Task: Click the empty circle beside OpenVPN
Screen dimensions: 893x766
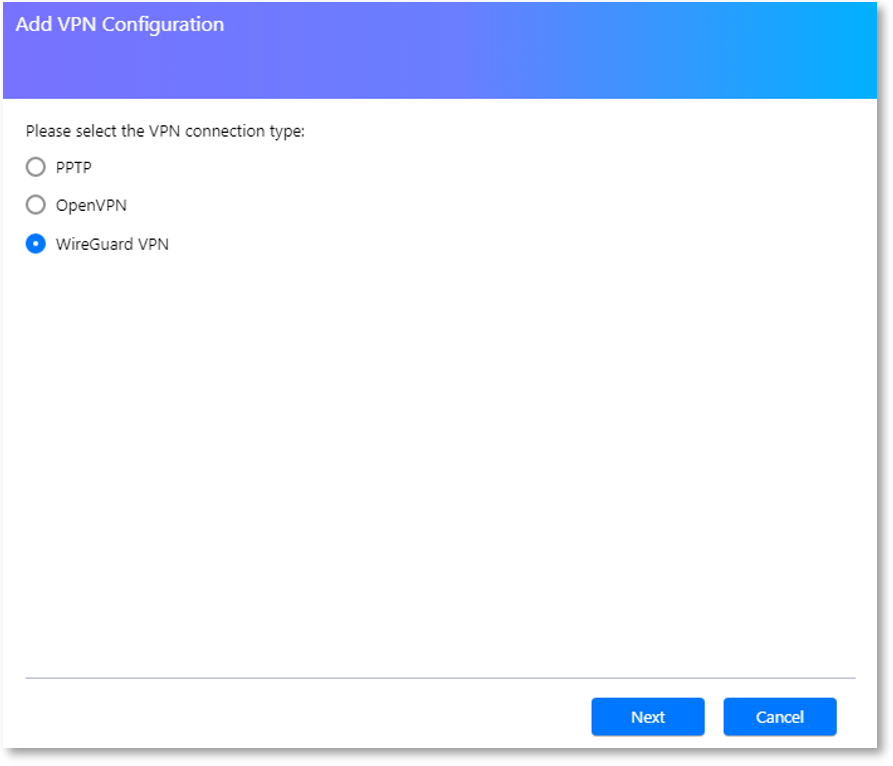Action: tap(36, 204)
